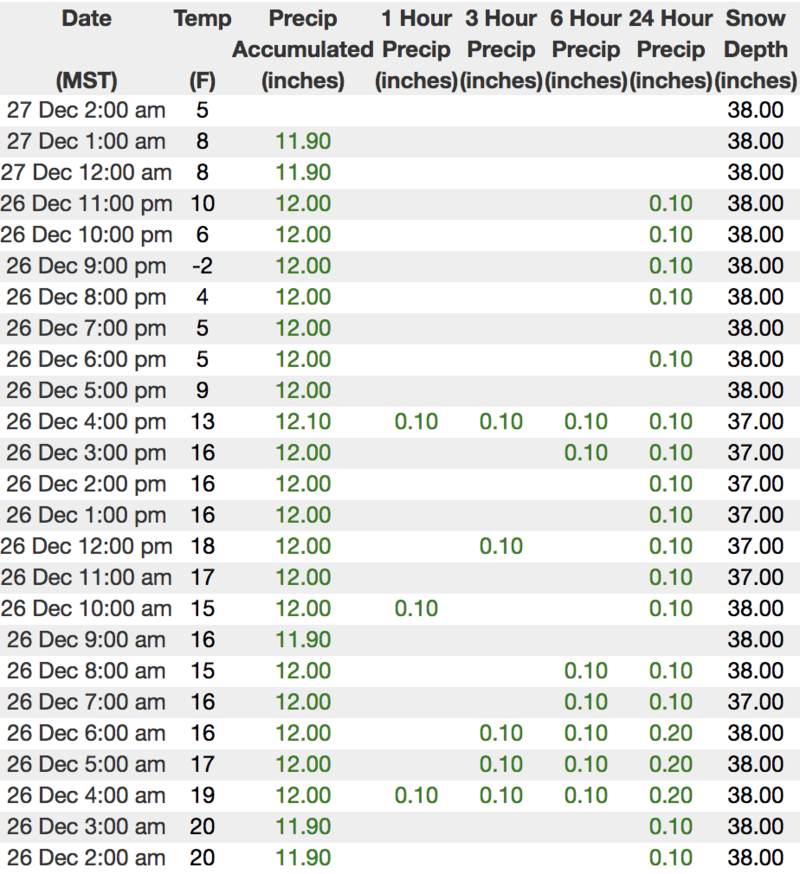Image resolution: width=800 pixels, height=874 pixels.
Task: Click accumulated precip for 27 Dec 1:00 am
Action: 301,142
